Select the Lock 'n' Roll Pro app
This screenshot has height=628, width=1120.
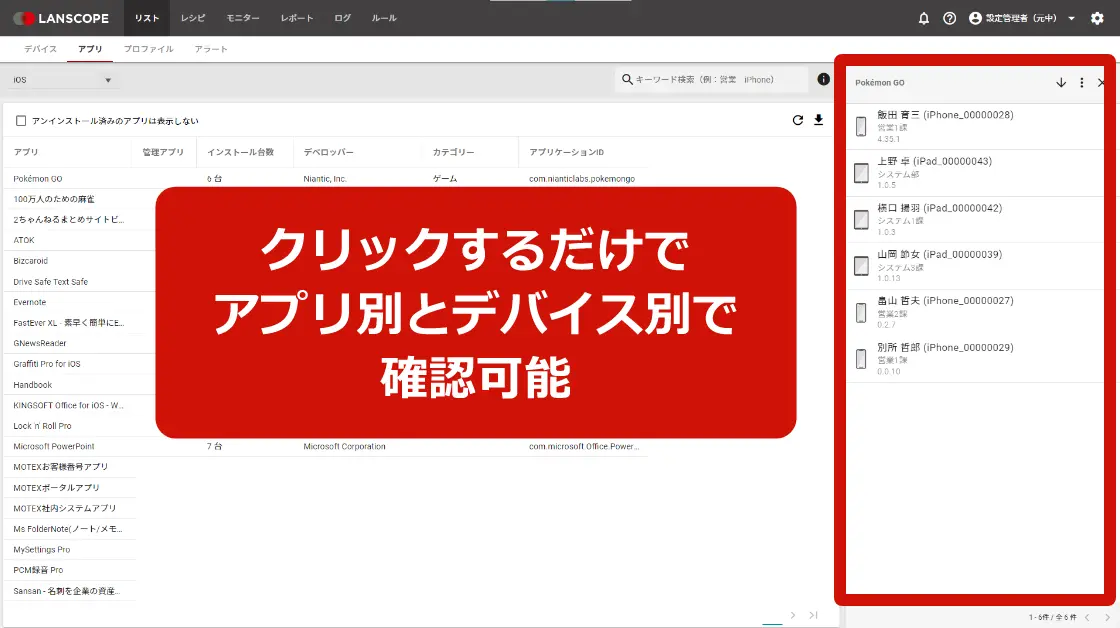coord(42,426)
